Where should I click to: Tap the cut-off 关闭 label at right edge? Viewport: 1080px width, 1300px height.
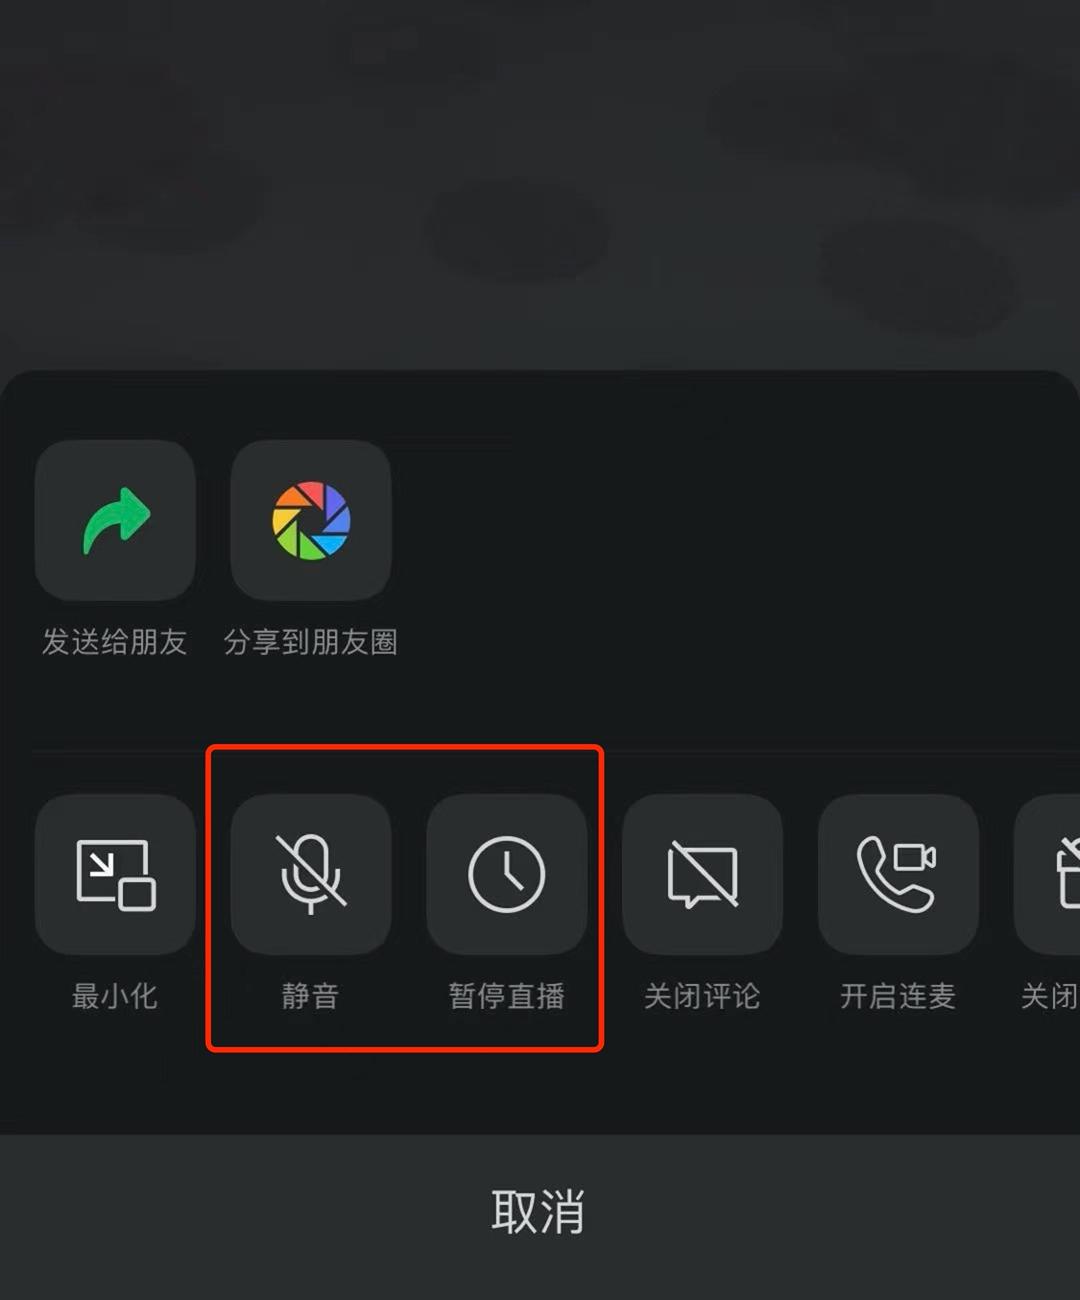1049,996
